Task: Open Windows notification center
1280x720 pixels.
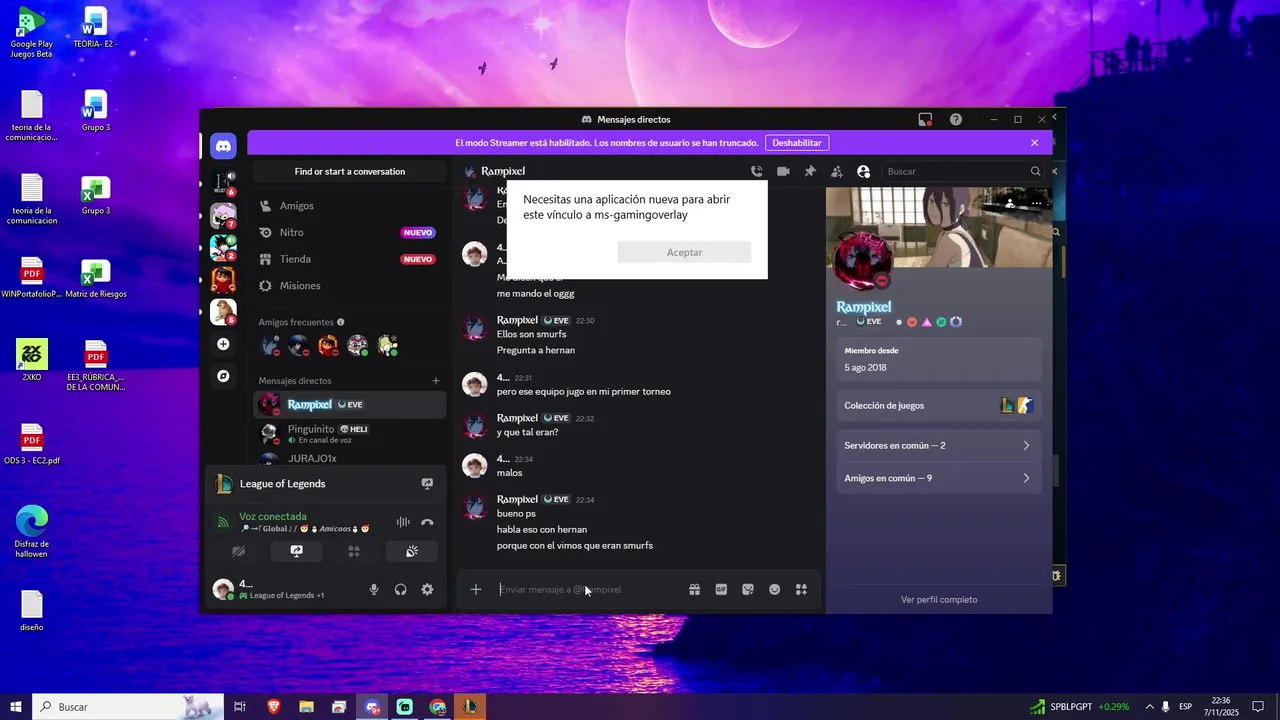Action: [1258, 707]
